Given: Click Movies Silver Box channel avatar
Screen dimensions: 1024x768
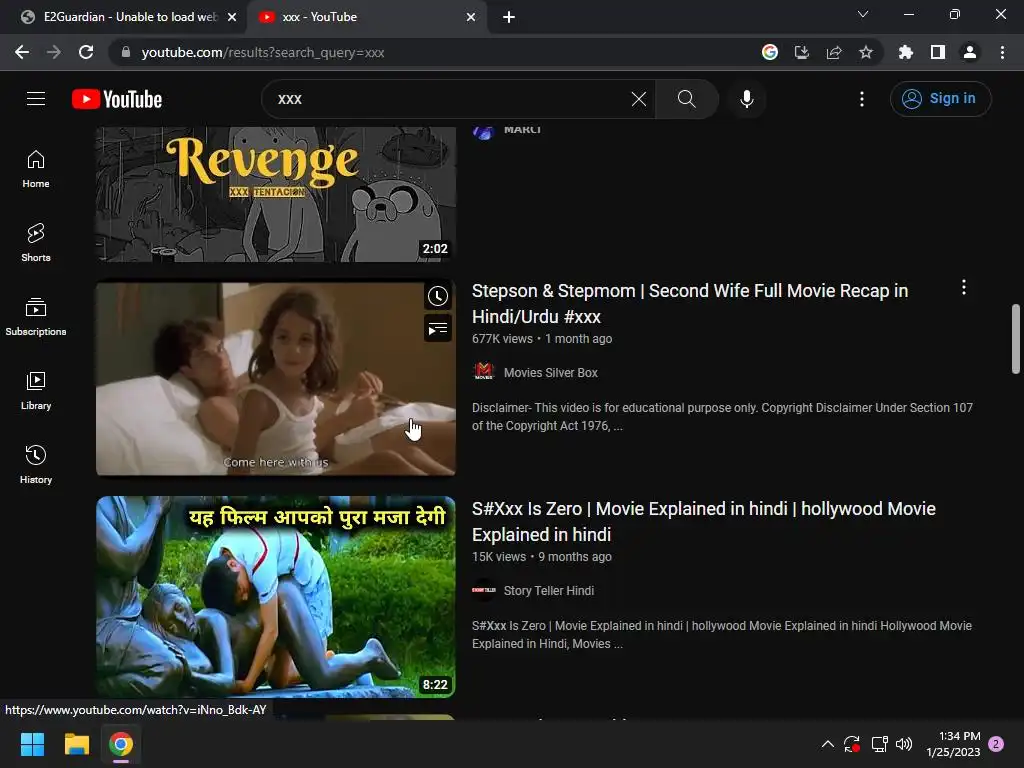Looking at the screenshot, I should [x=484, y=372].
